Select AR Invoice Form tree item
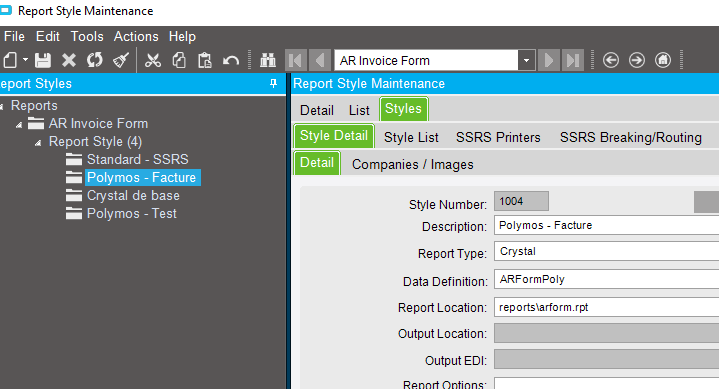 (99, 123)
